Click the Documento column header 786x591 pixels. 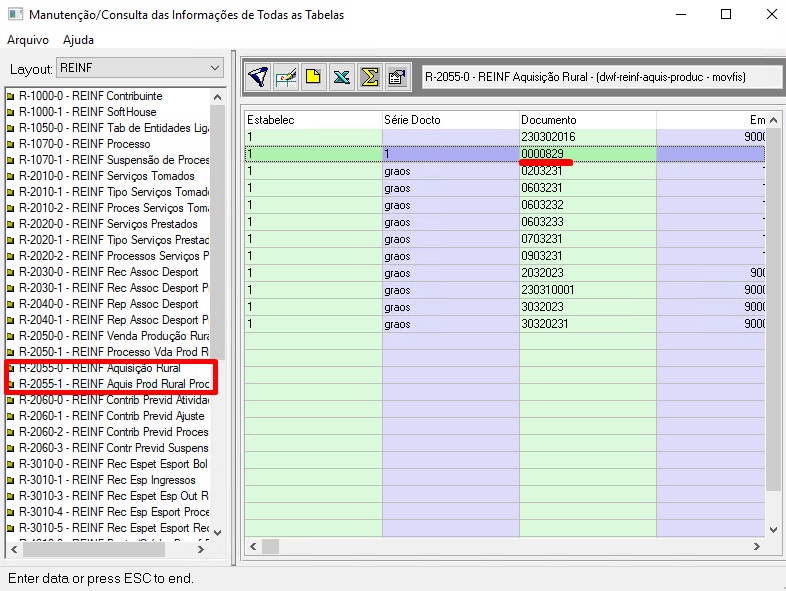point(588,120)
